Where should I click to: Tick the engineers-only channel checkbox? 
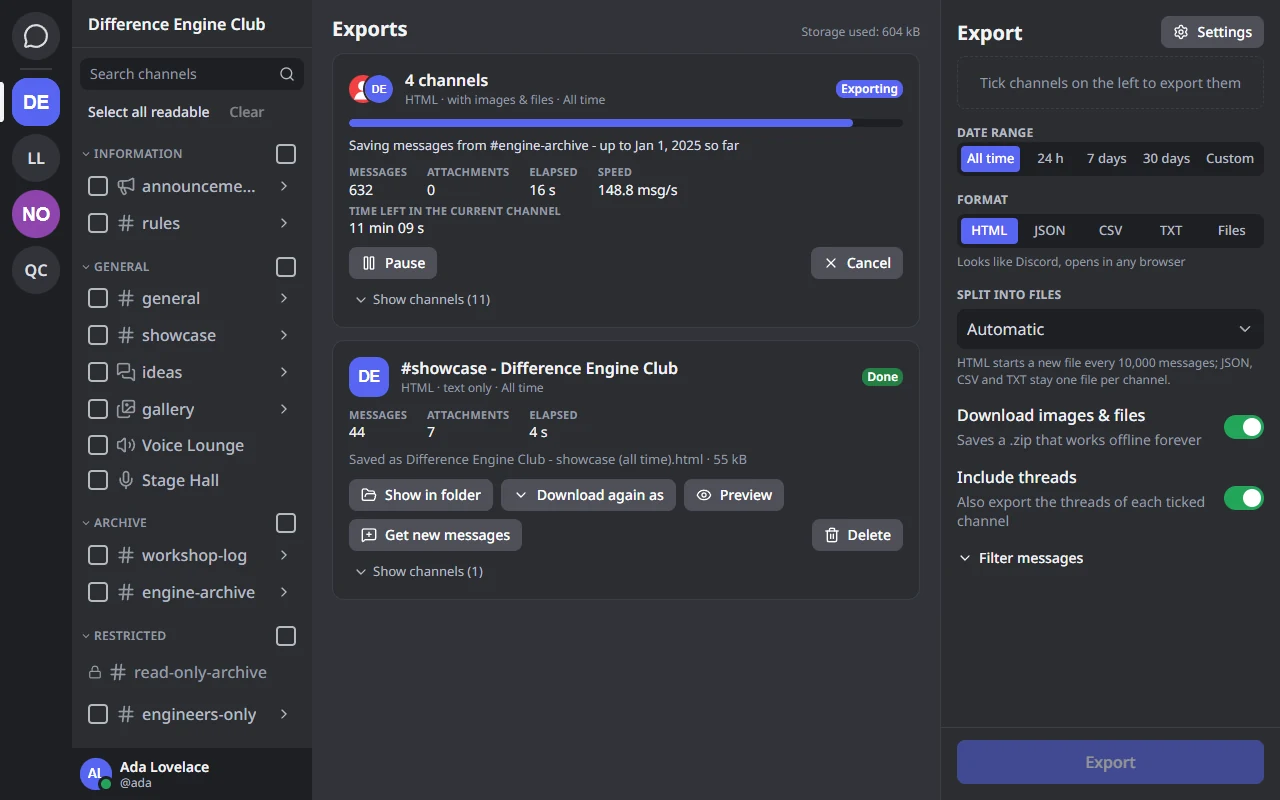point(98,714)
